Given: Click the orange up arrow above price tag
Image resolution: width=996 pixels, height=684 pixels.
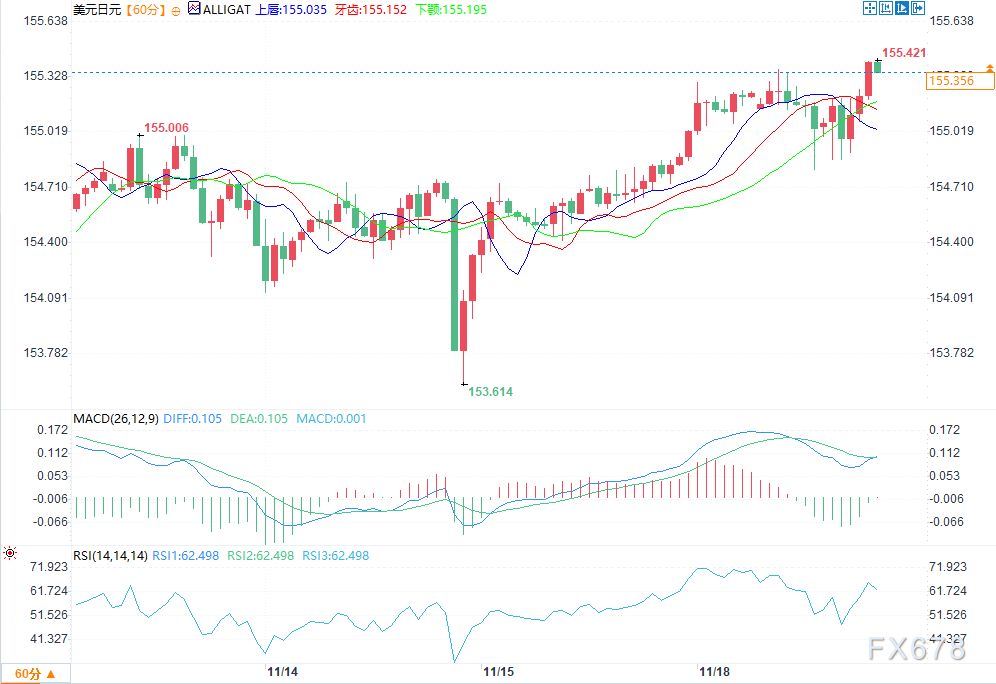Looking at the screenshot, I should pos(989,67).
